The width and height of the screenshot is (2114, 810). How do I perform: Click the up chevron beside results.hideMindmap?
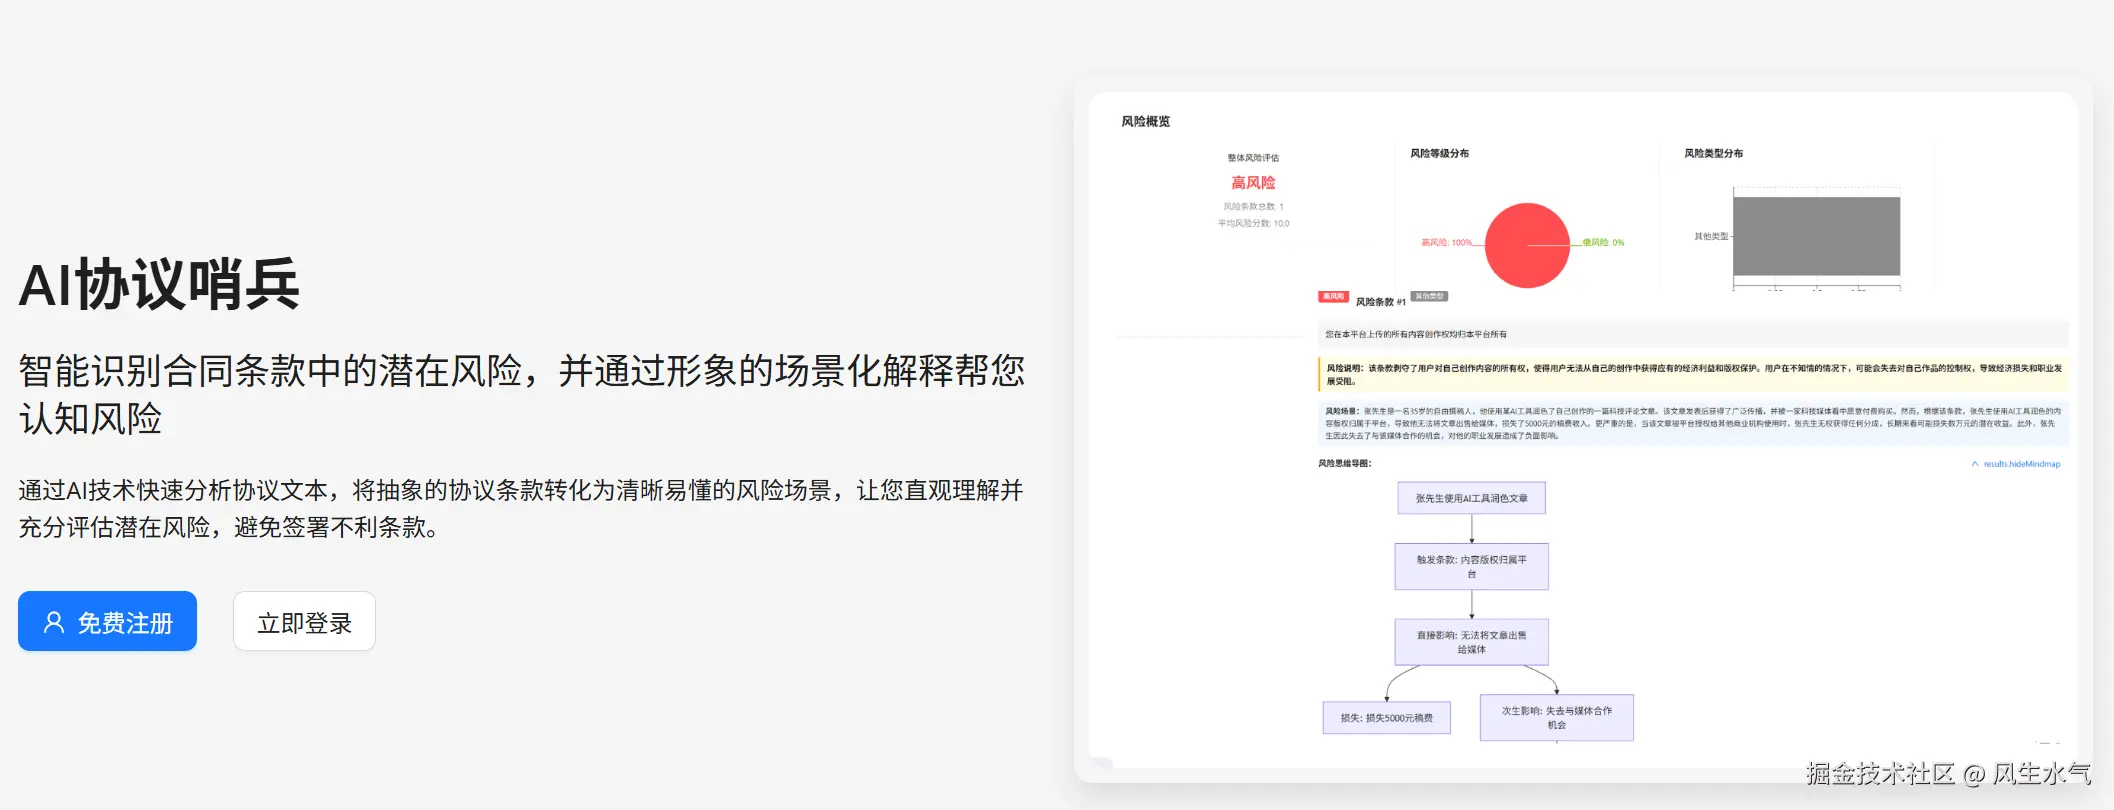pyautogui.click(x=1975, y=464)
